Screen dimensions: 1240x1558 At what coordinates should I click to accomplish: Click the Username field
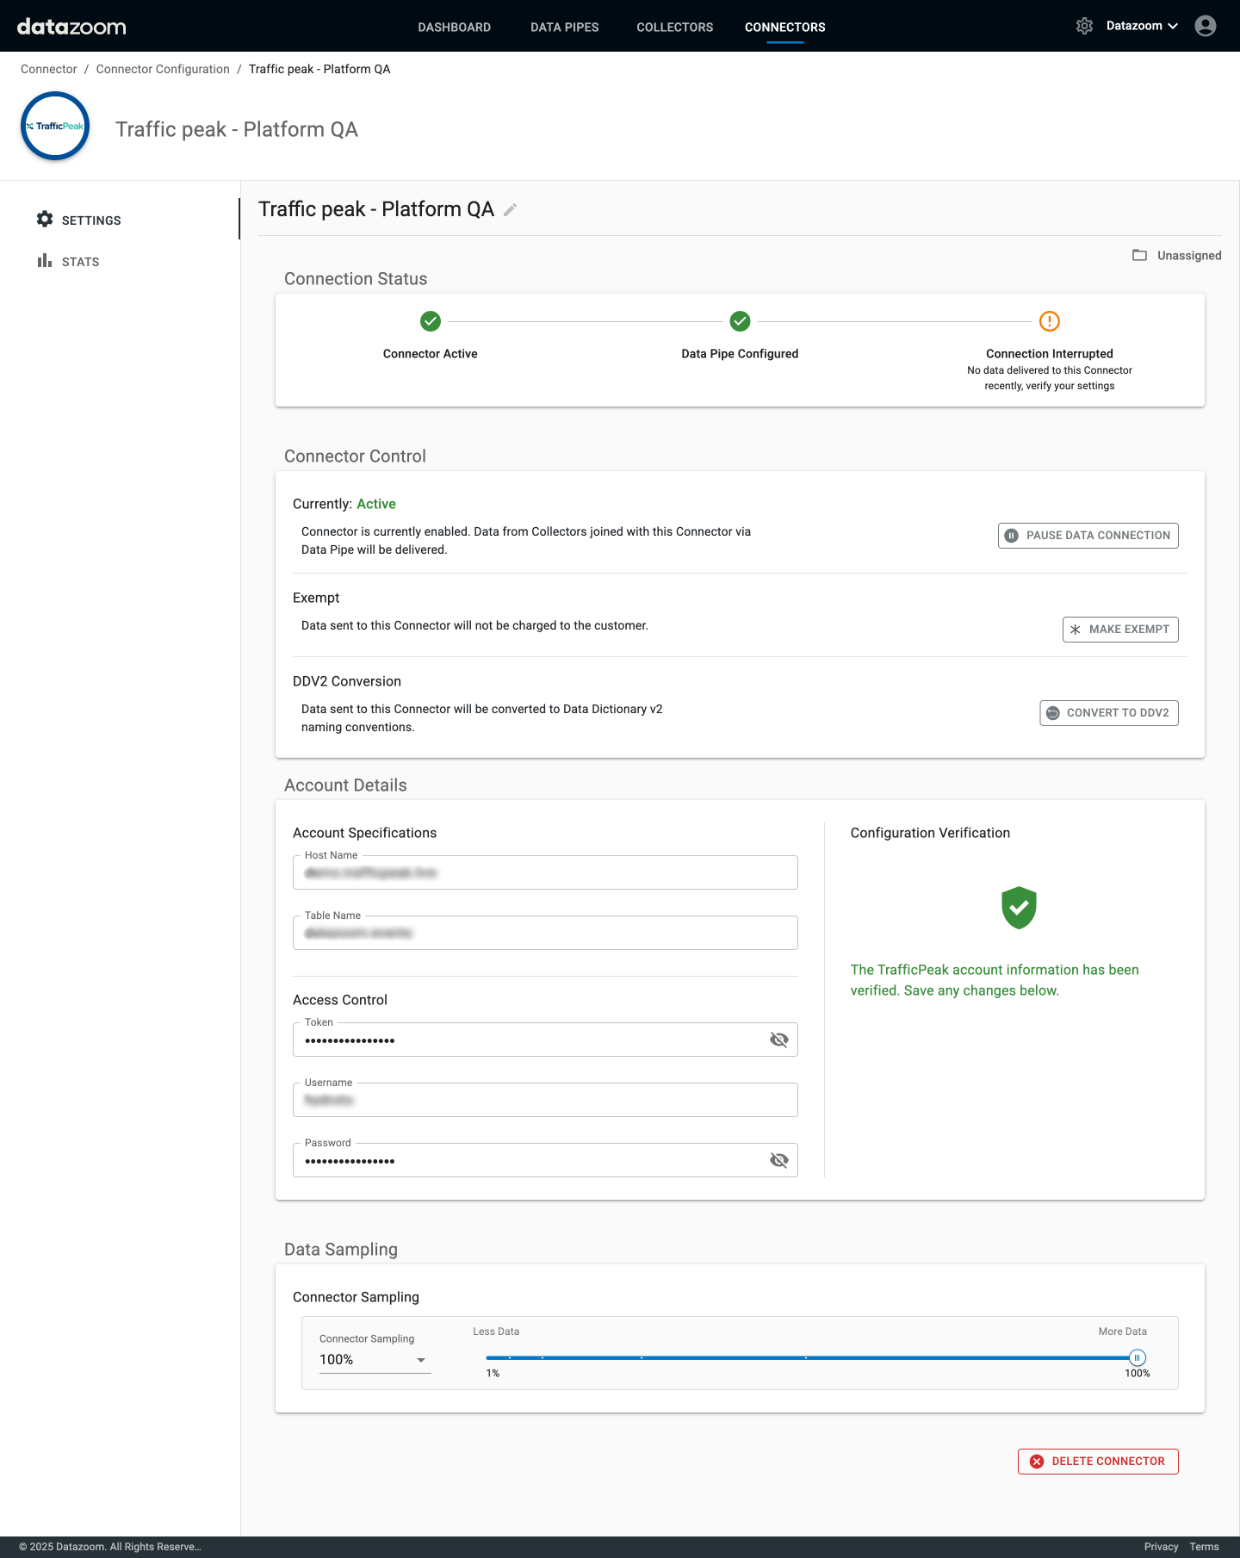(x=545, y=1100)
